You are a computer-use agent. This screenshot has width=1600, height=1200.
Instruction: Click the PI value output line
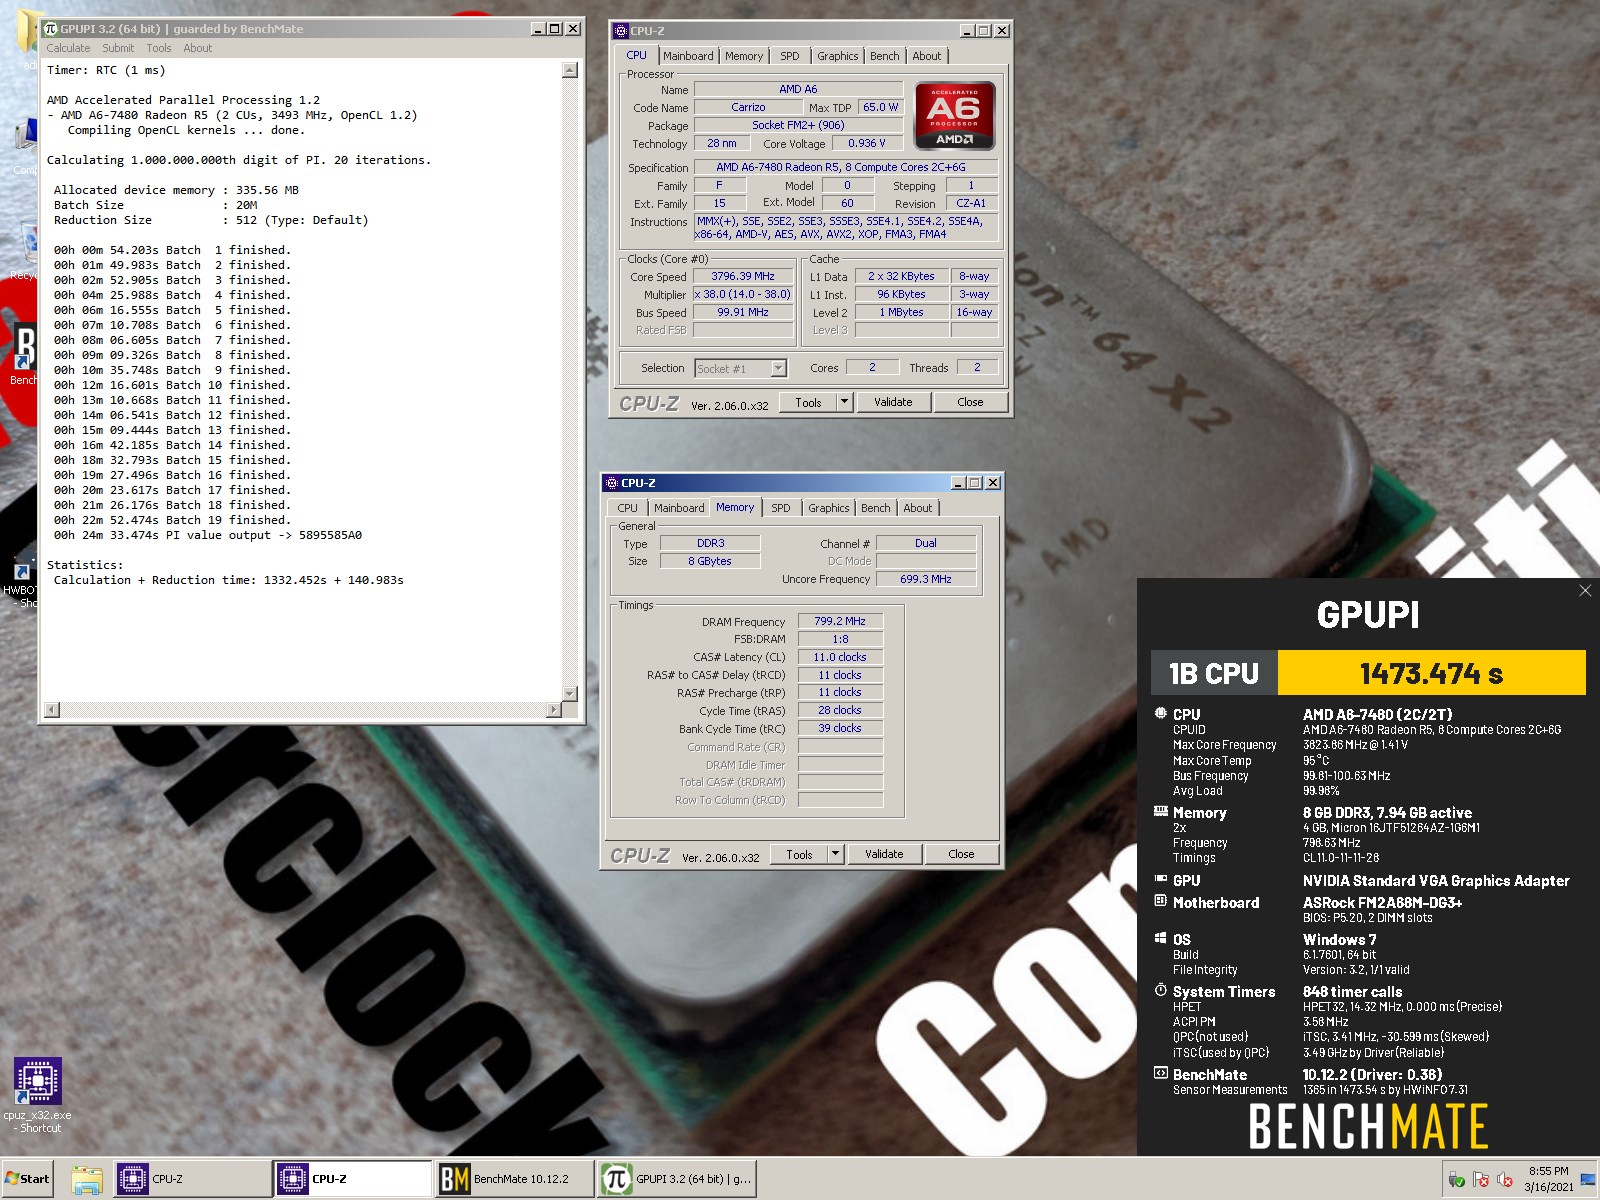[208, 535]
